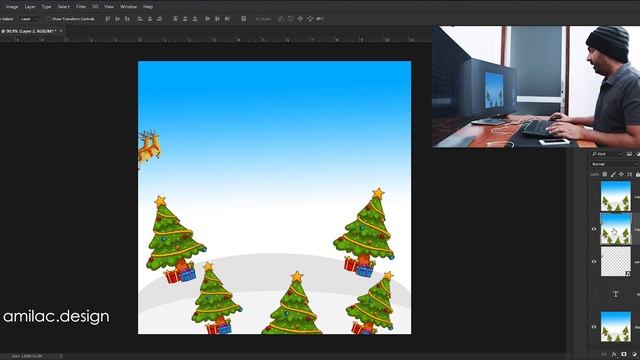
Task: Click the Align top edges icon
Action: click(107, 19)
